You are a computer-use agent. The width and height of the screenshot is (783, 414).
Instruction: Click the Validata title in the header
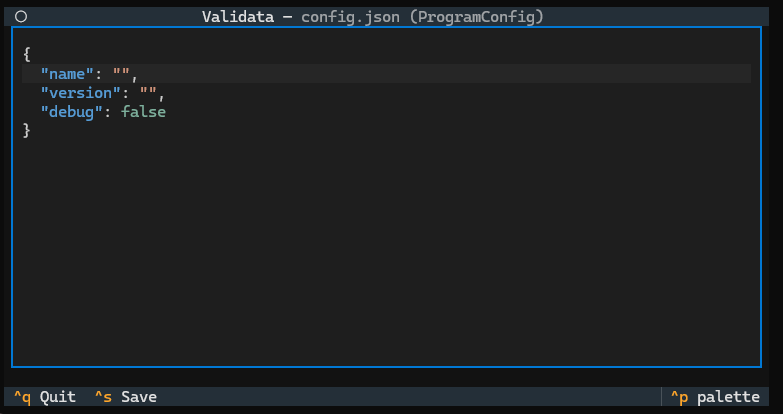pos(237,16)
